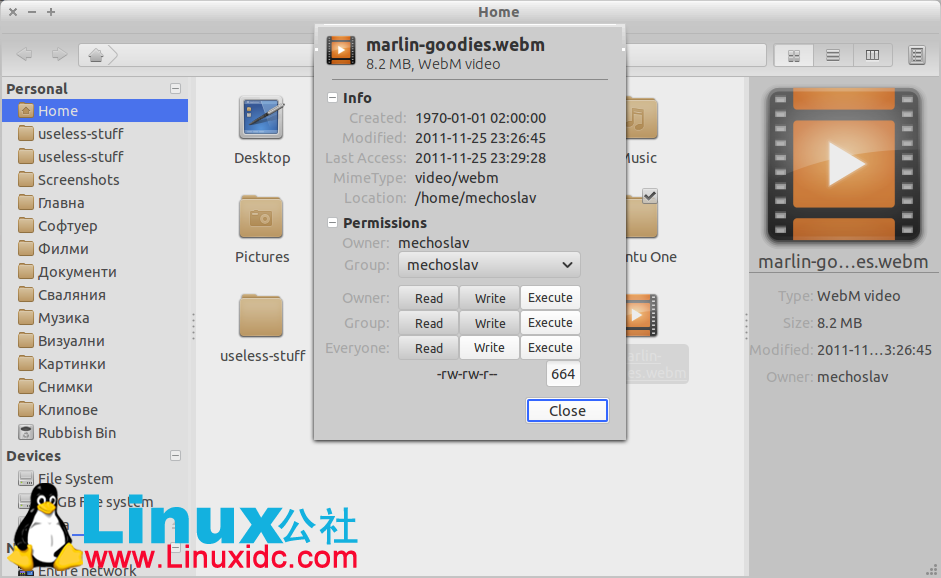Toggle Group Write permission
The height and width of the screenshot is (578, 941).
pos(489,323)
